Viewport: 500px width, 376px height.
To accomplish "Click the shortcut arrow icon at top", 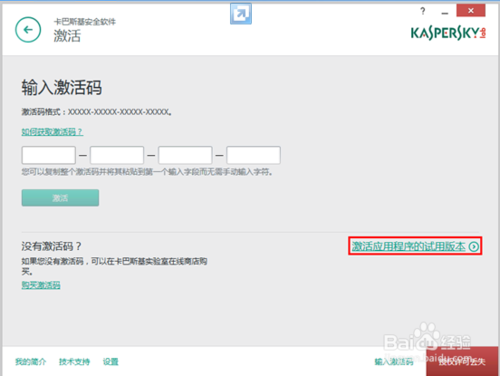I will 241,14.
